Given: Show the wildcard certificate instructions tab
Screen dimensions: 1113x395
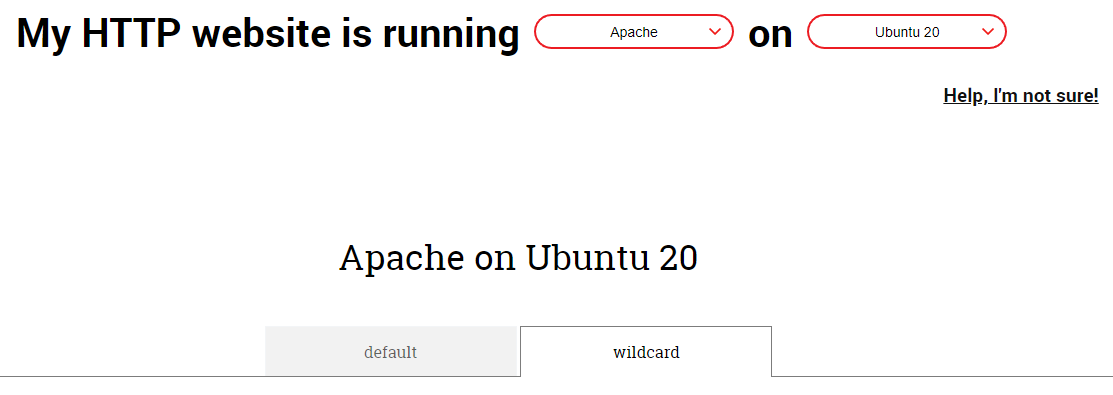Looking at the screenshot, I should point(646,352).
